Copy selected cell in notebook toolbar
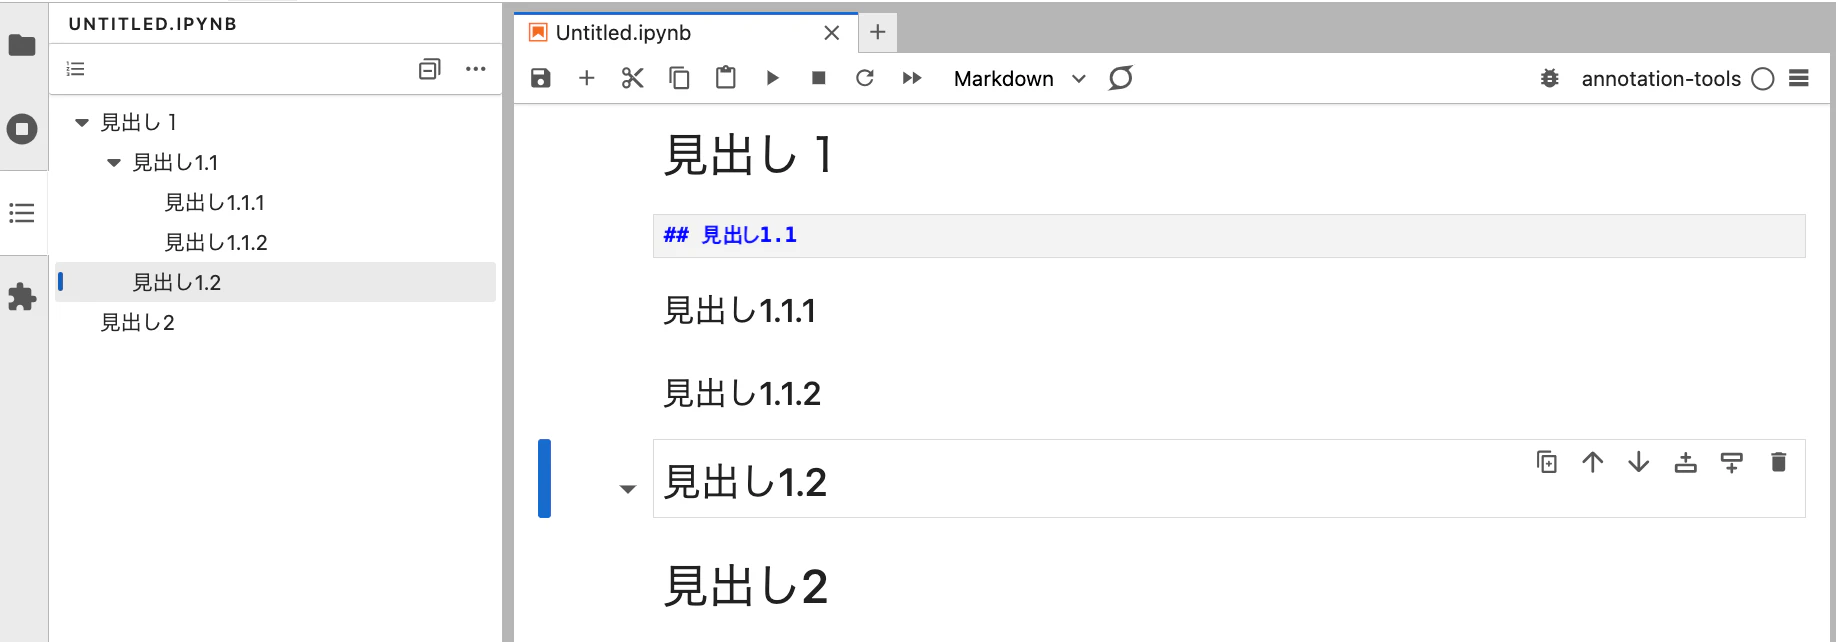 point(679,78)
